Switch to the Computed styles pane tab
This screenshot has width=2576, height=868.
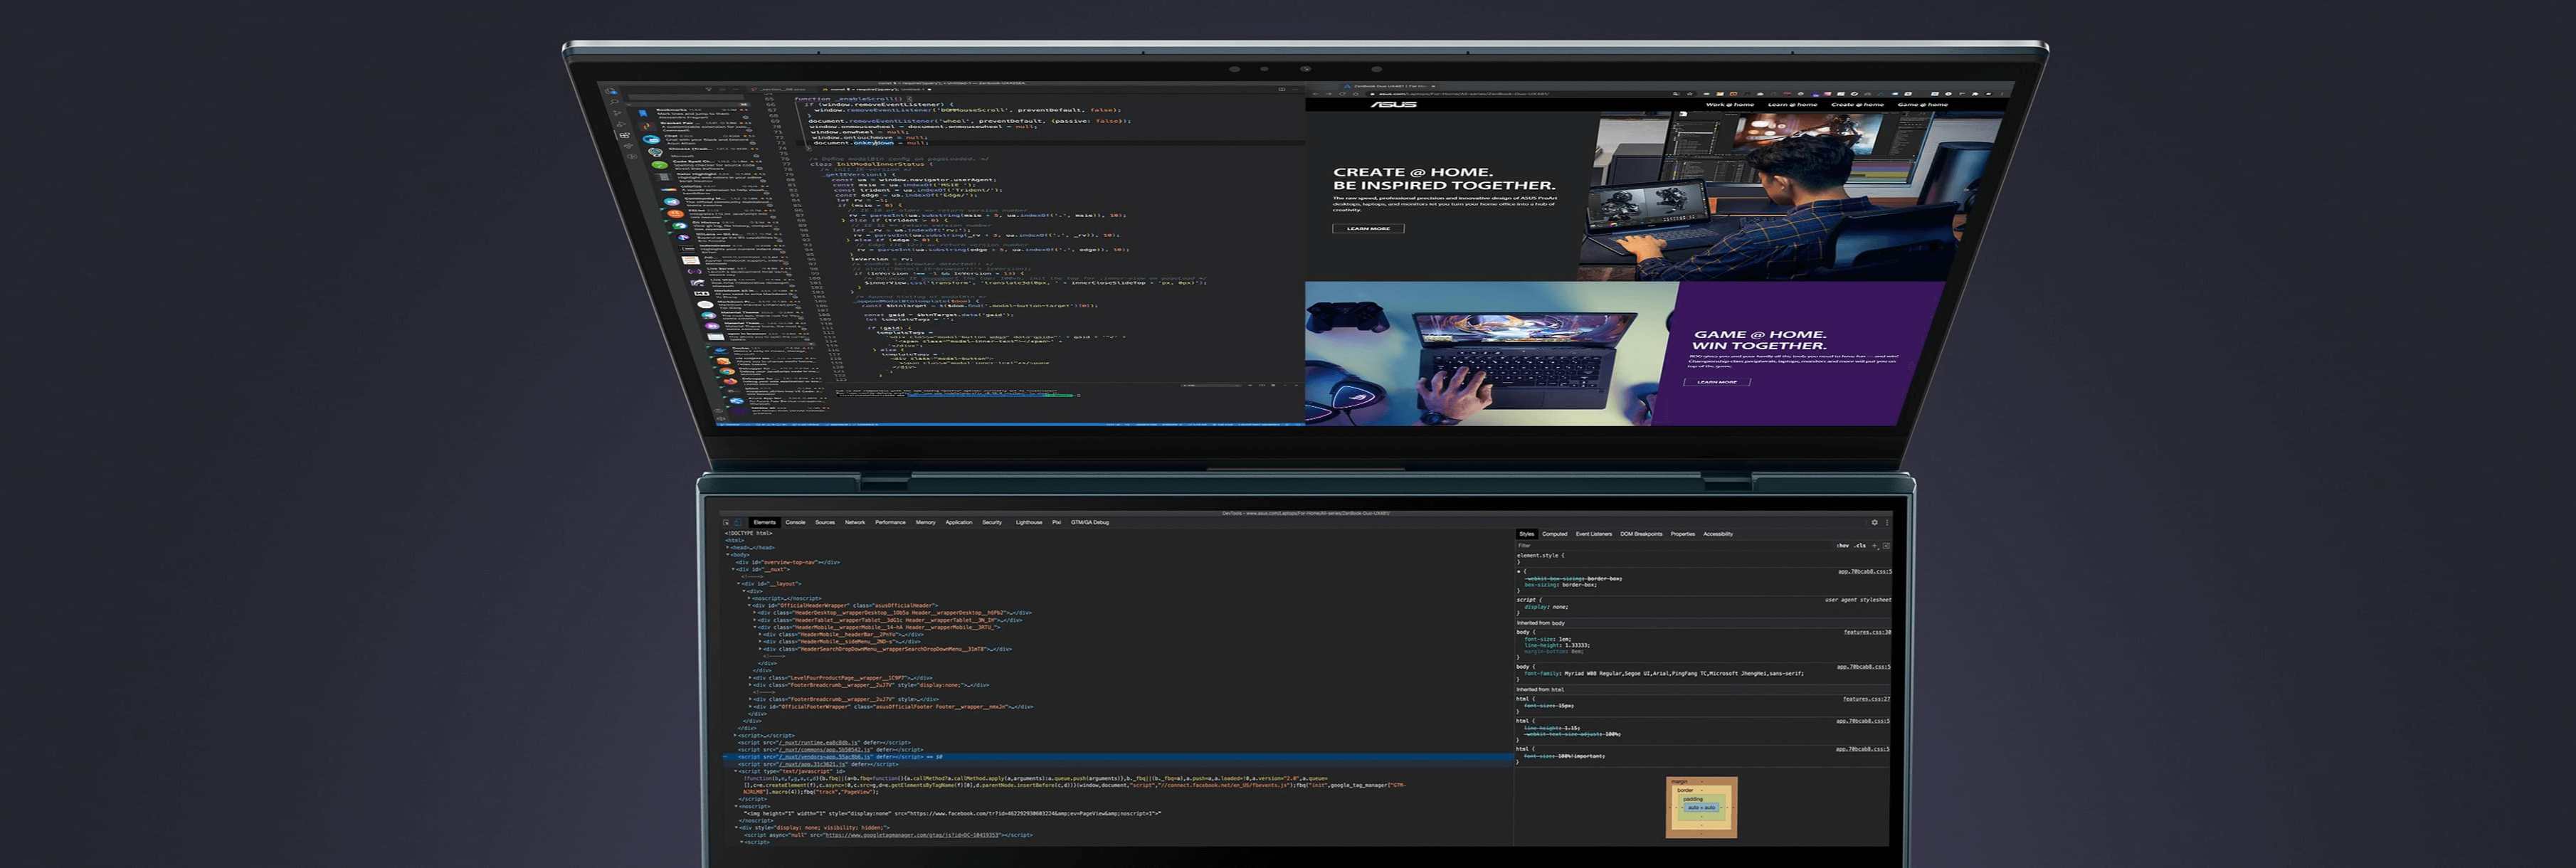point(1555,534)
